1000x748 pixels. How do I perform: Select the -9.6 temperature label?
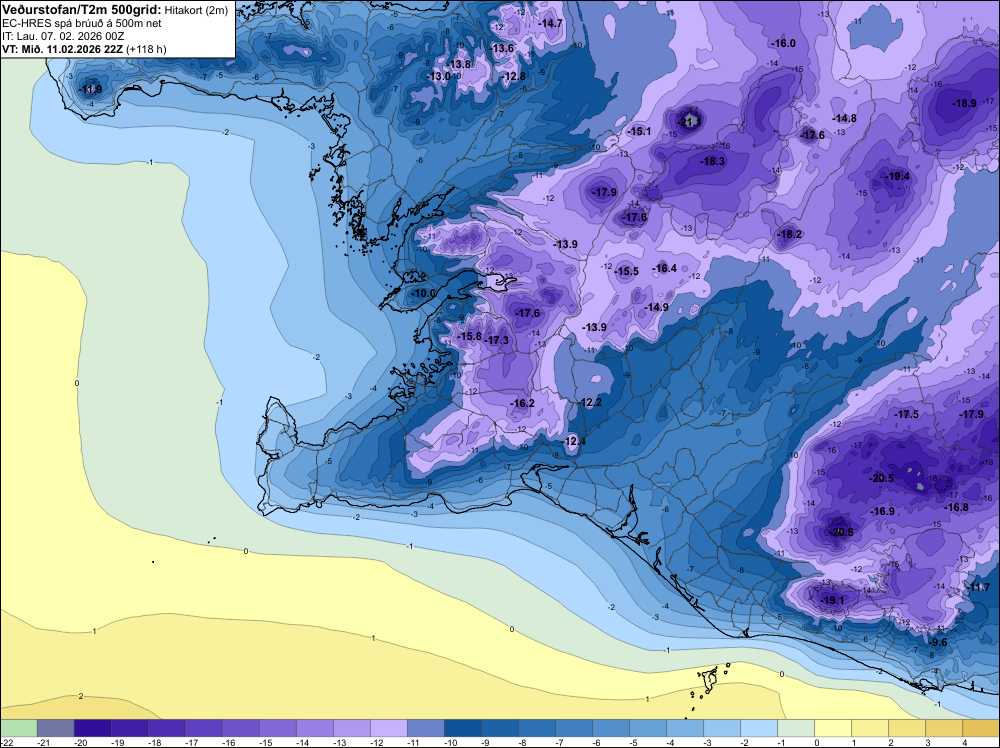(939, 642)
